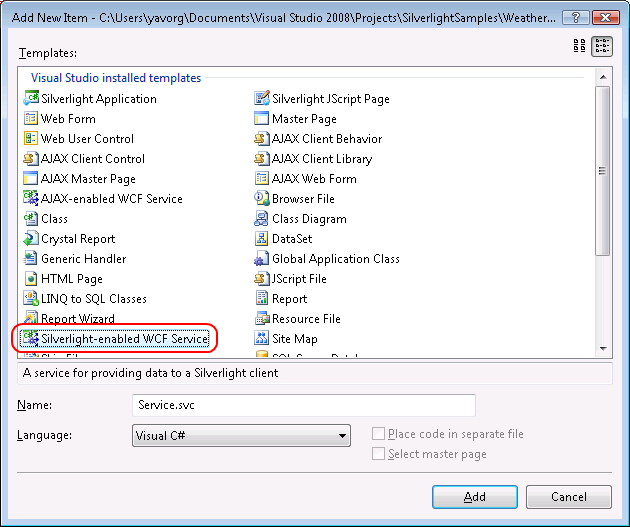Pick the Resource File icon

[x=262, y=319]
